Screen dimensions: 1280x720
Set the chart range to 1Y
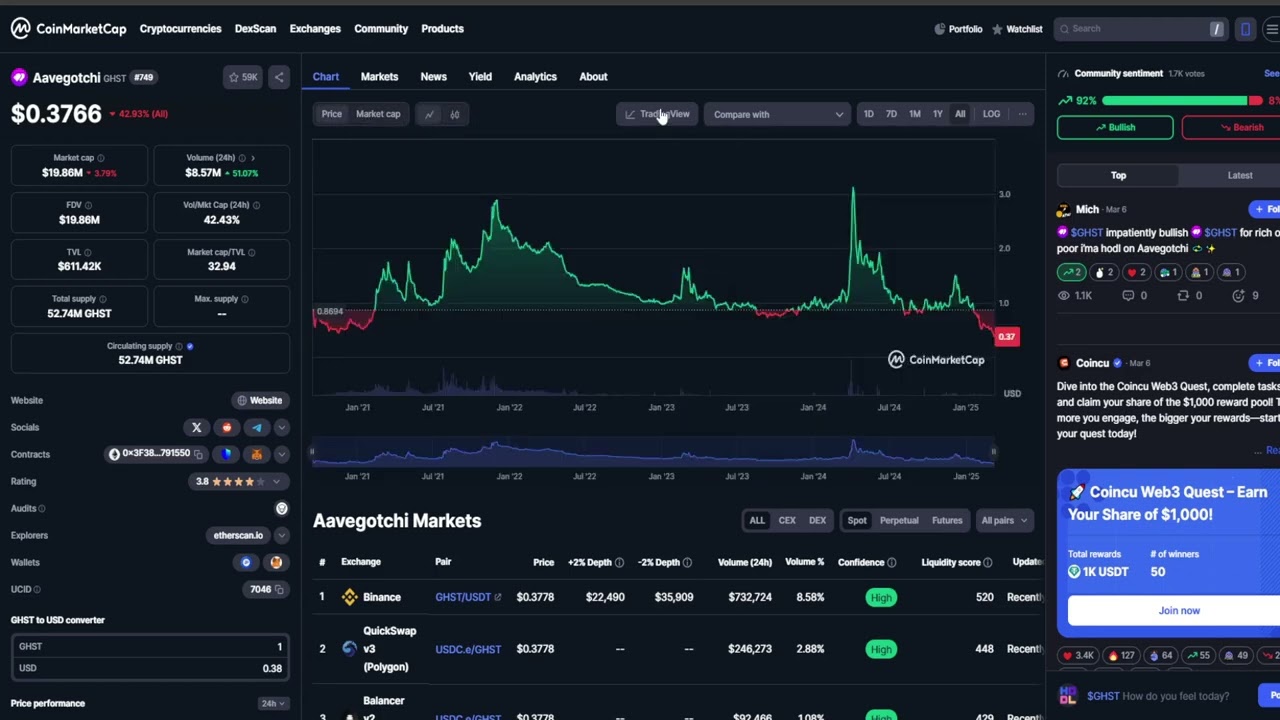click(937, 114)
